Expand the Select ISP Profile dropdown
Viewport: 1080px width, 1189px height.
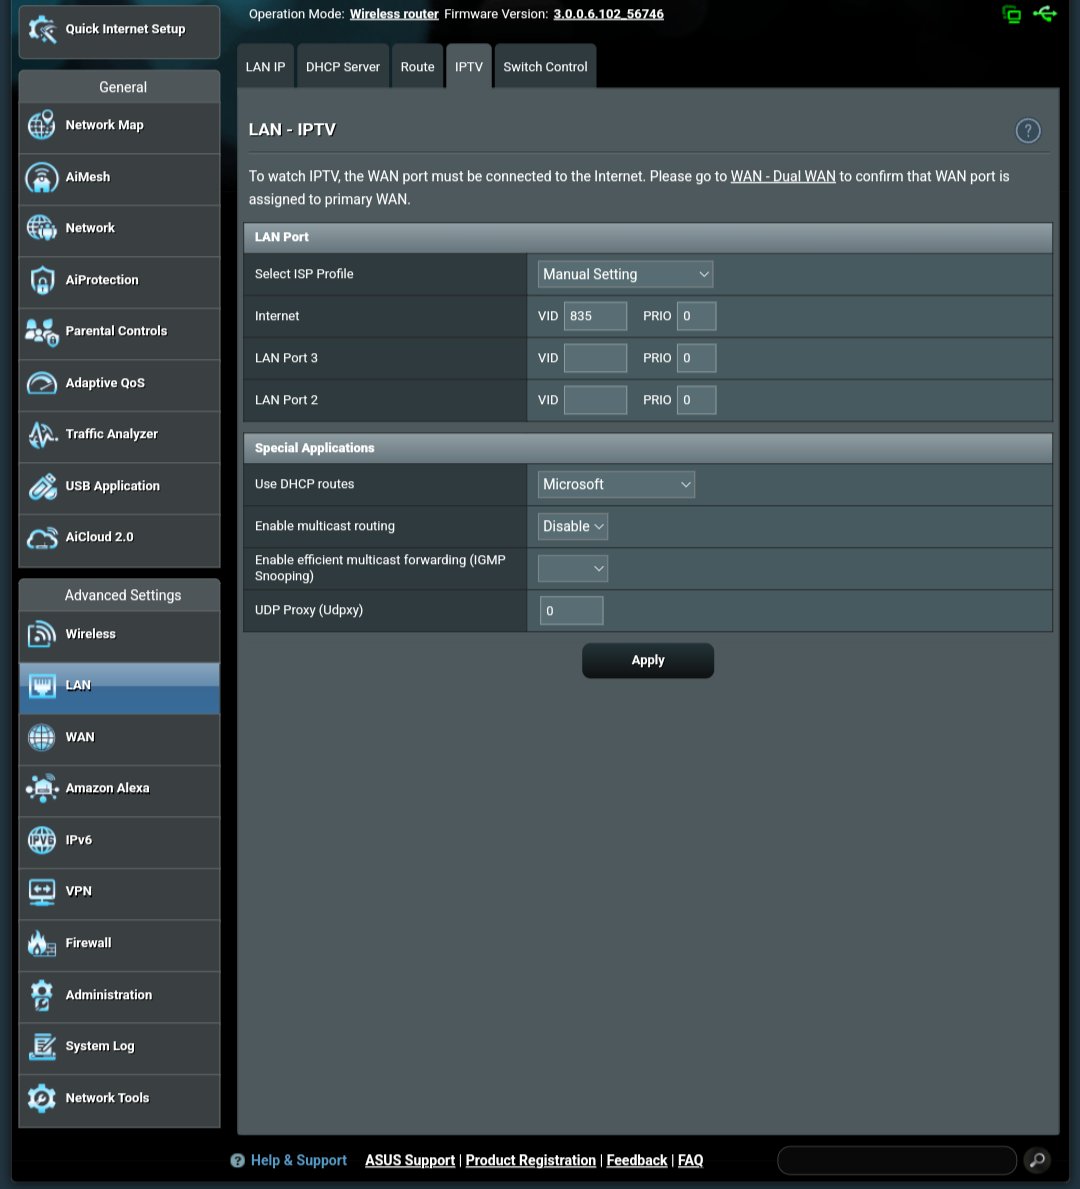(x=626, y=274)
